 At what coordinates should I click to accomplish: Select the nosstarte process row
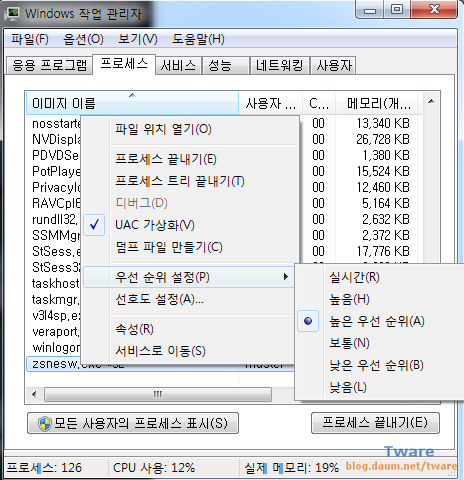[x=56, y=124]
